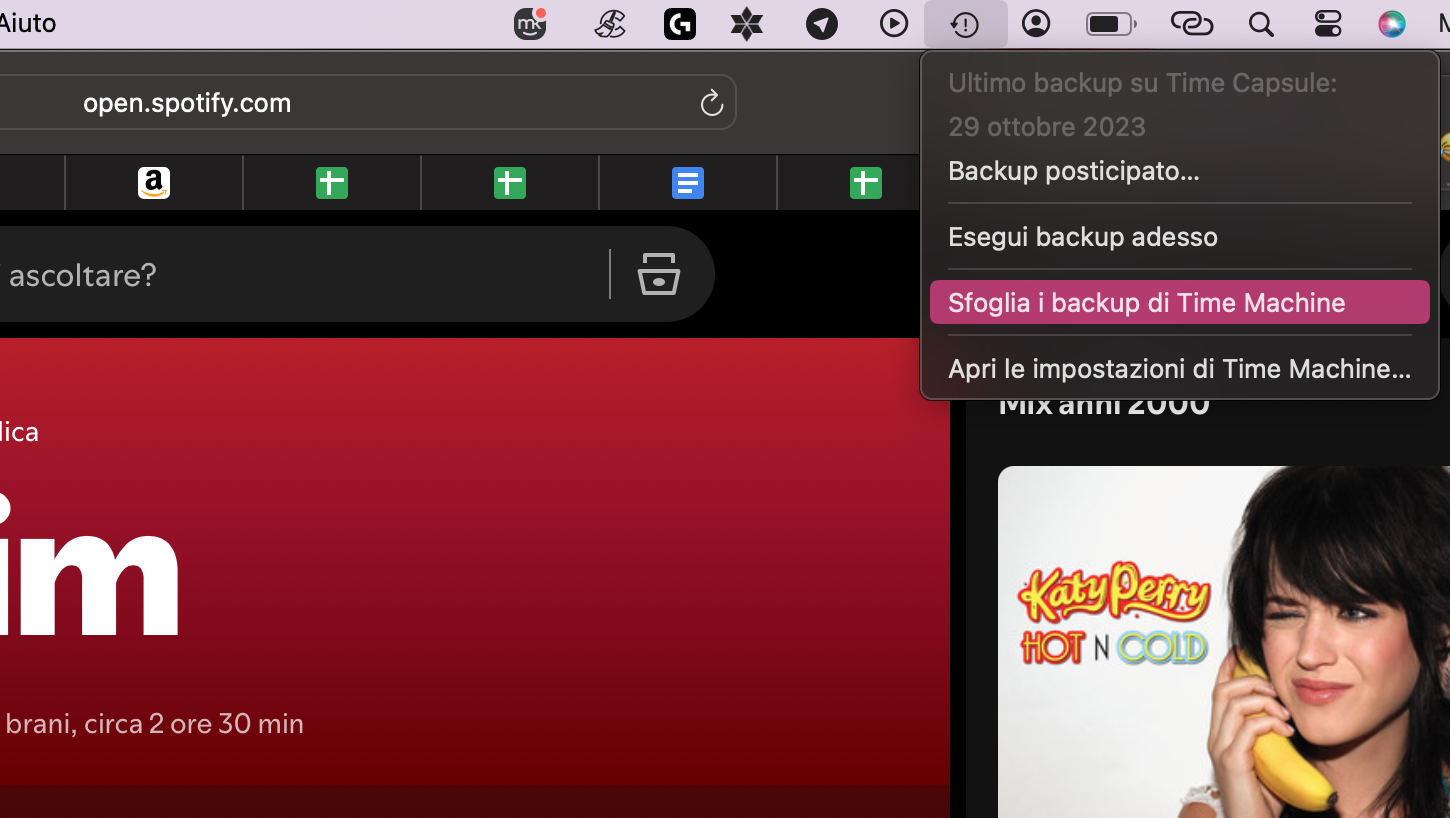Switch to the Amazon tab
The height and width of the screenshot is (818, 1450).
[x=153, y=182]
